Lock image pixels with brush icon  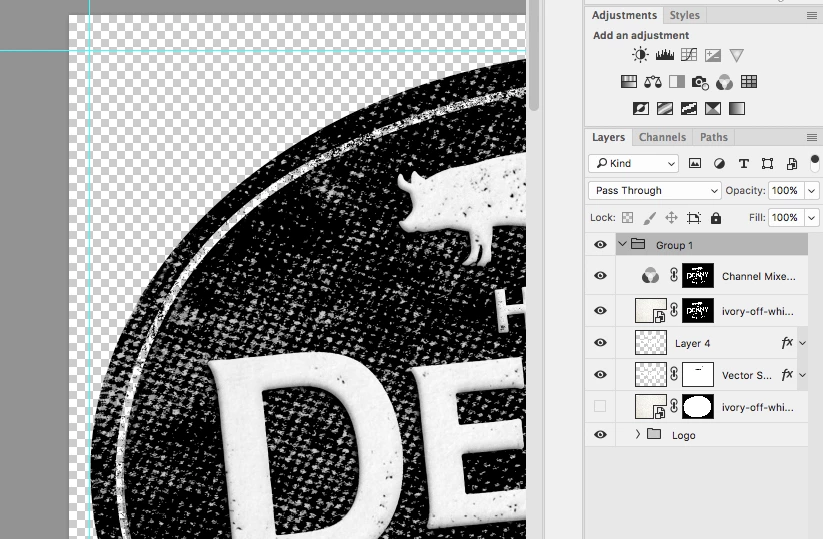pyautogui.click(x=650, y=217)
